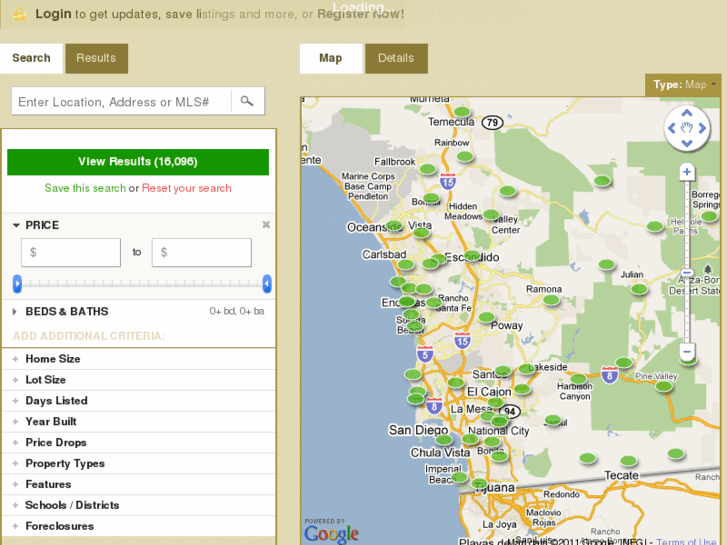
Task: Click the maximum price slider handle
Action: pos(267,283)
